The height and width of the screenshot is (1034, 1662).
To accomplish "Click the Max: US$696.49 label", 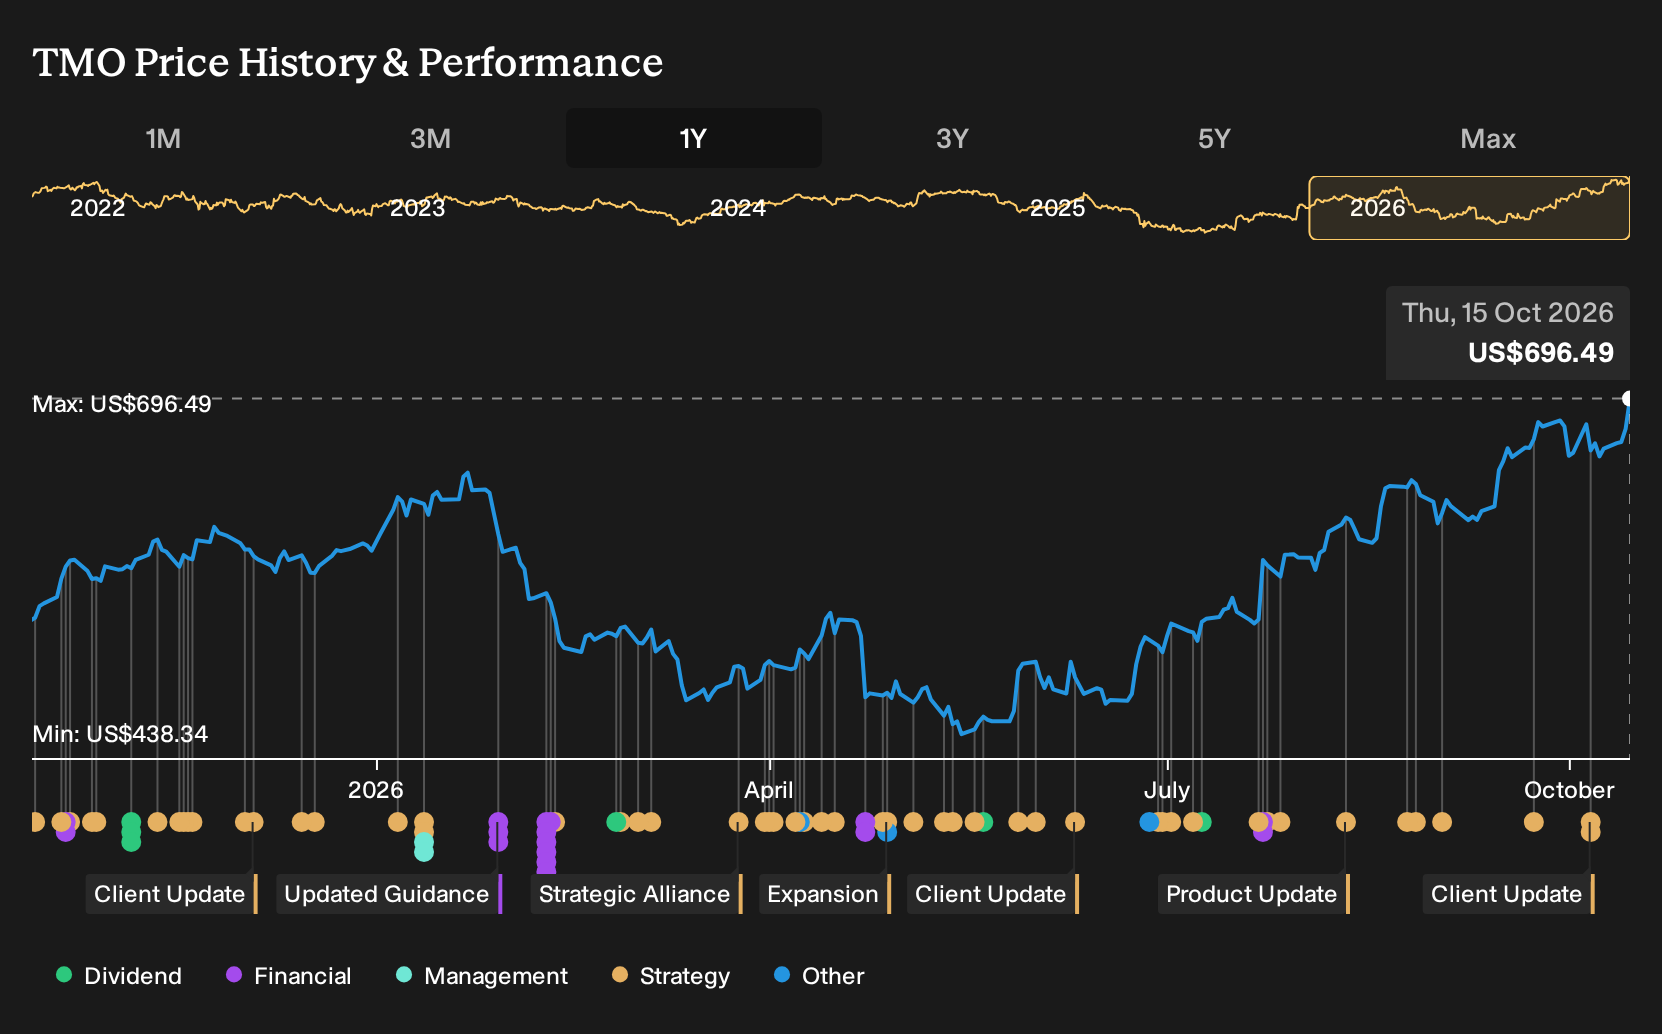I will [x=122, y=404].
